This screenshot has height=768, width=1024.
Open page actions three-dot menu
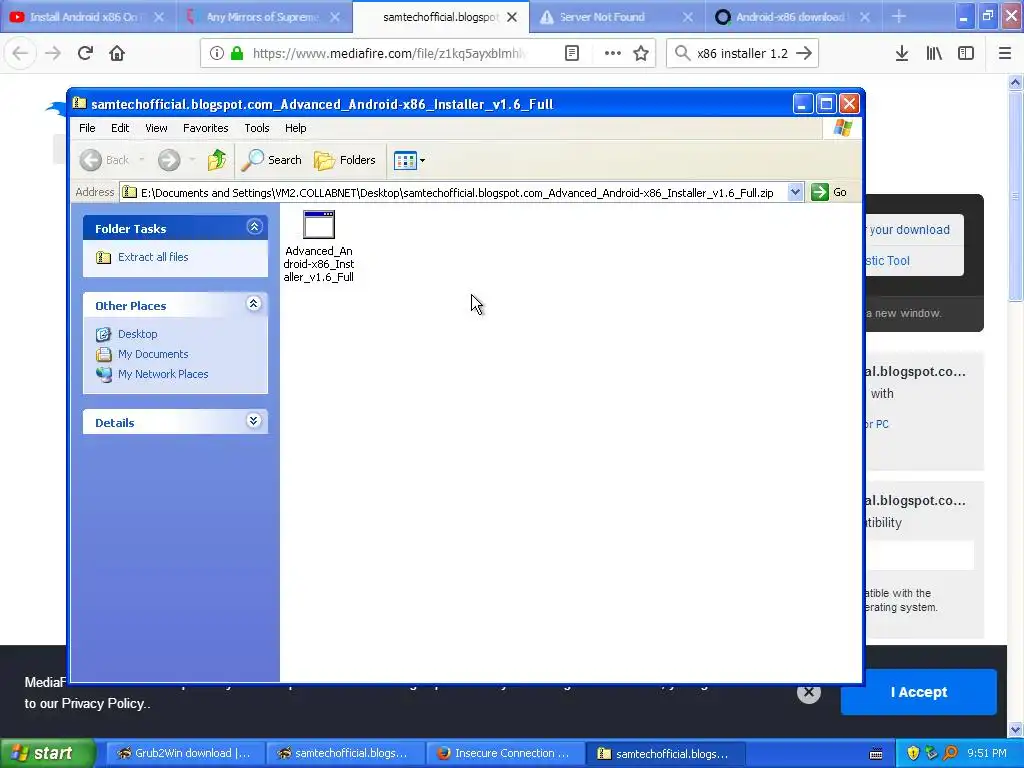coord(613,53)
